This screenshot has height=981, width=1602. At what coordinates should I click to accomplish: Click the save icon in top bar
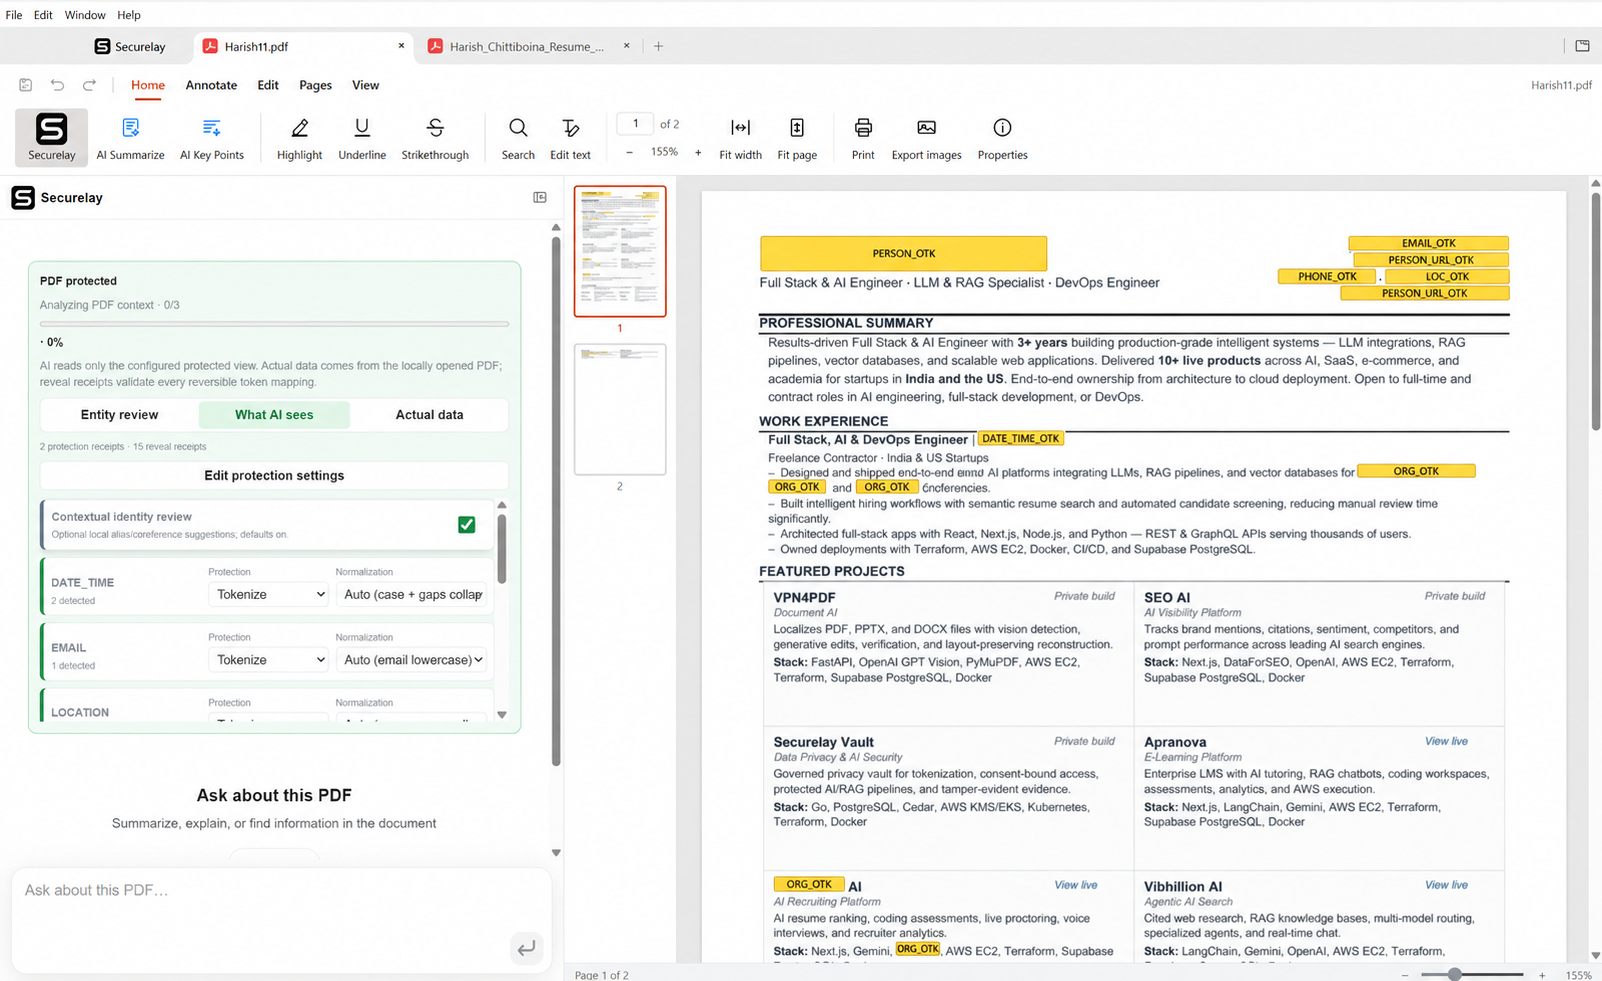point(26,85)
